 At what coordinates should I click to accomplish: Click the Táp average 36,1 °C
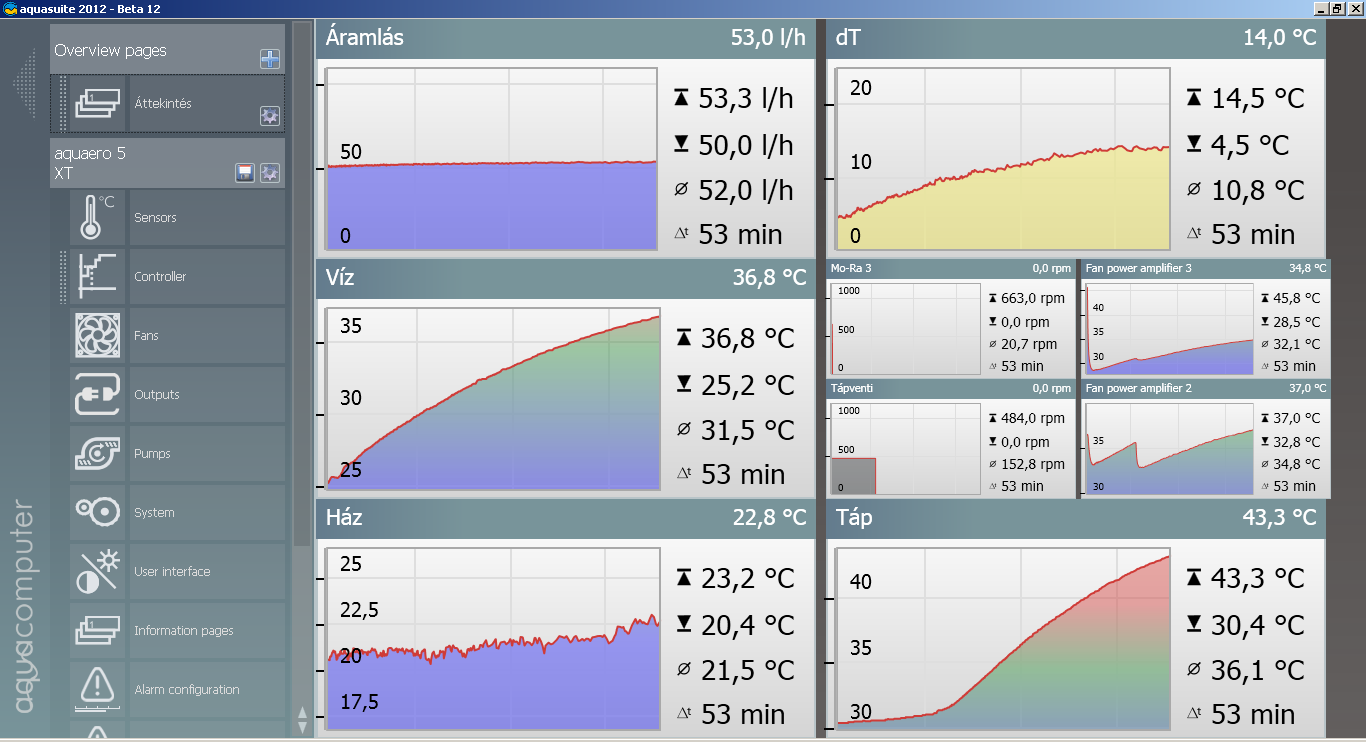1258,670
